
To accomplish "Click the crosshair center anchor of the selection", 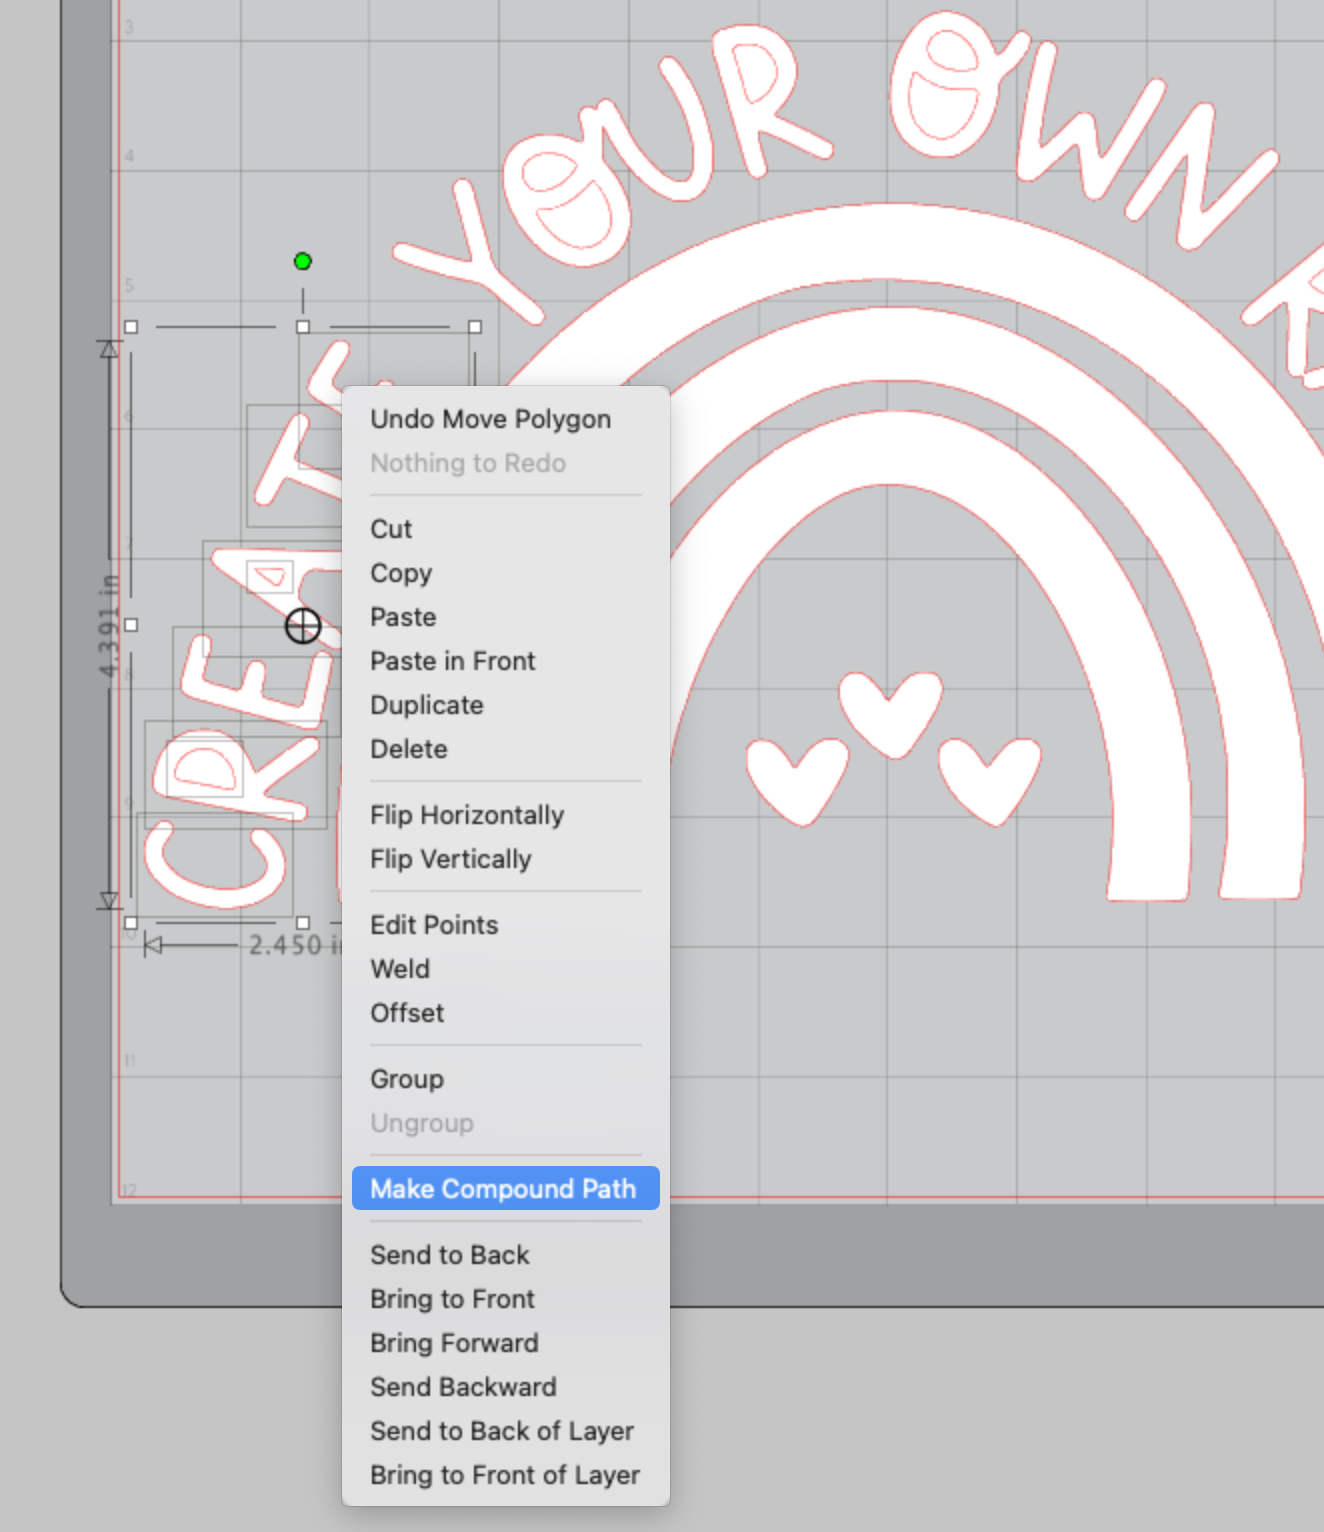I will 302,626.
